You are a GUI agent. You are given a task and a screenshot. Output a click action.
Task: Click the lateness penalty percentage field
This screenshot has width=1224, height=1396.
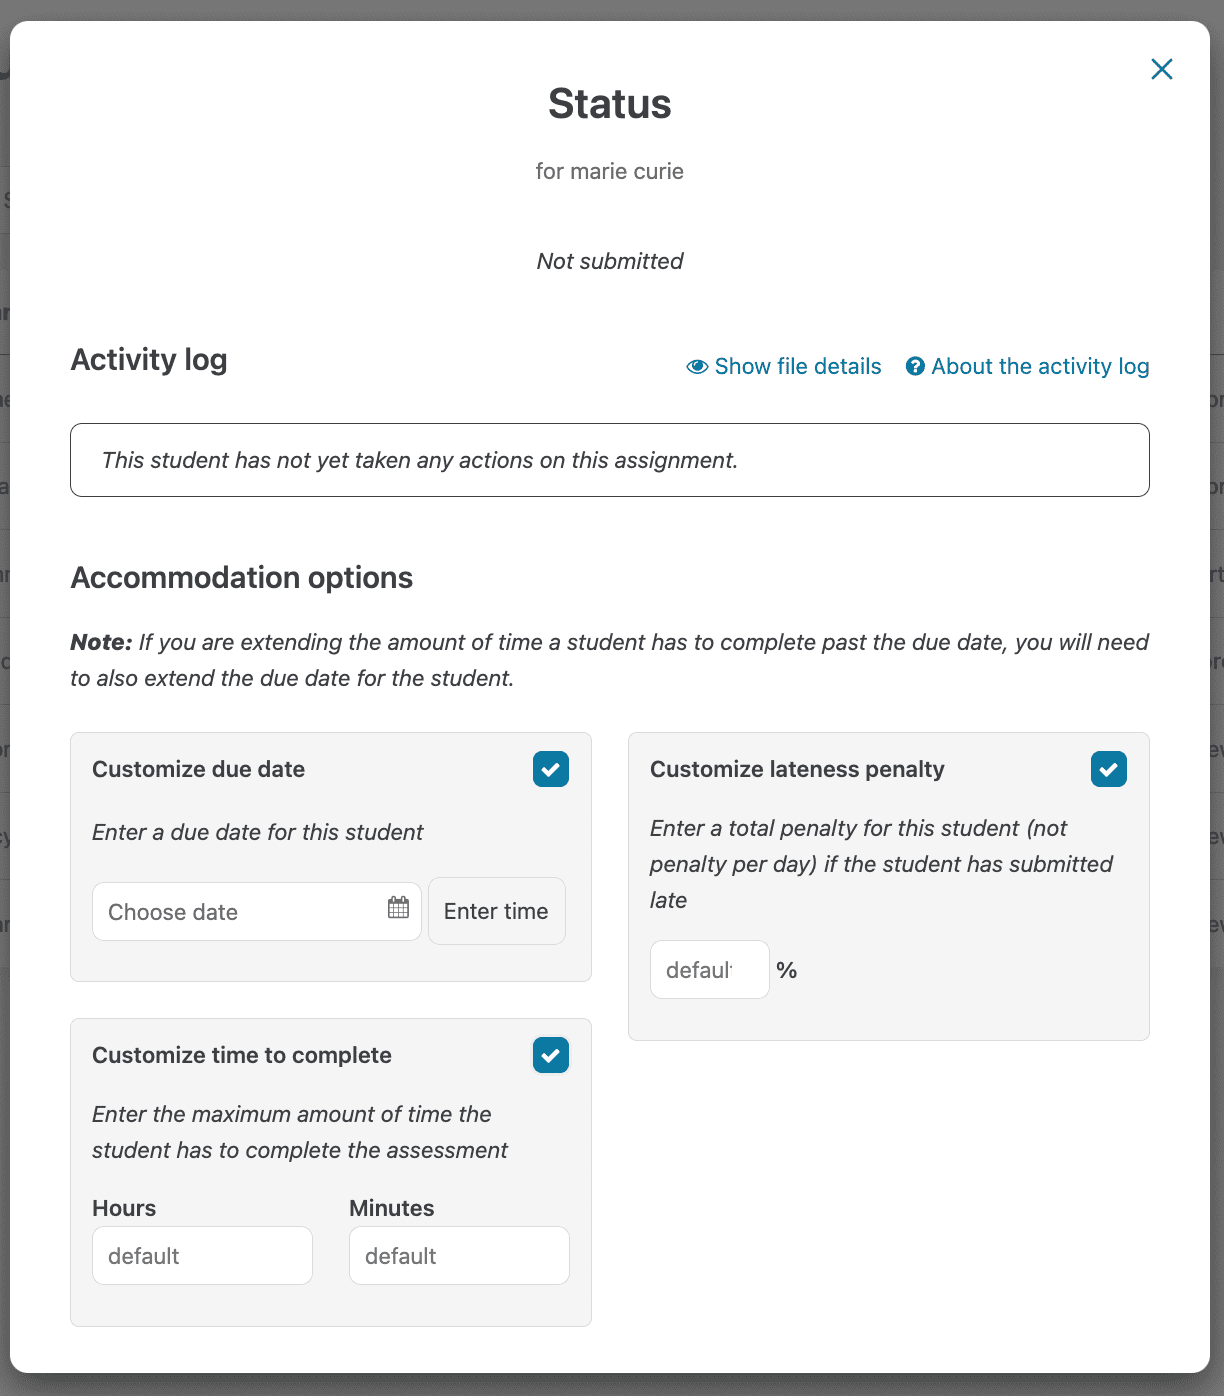click(x=709, y=969)
